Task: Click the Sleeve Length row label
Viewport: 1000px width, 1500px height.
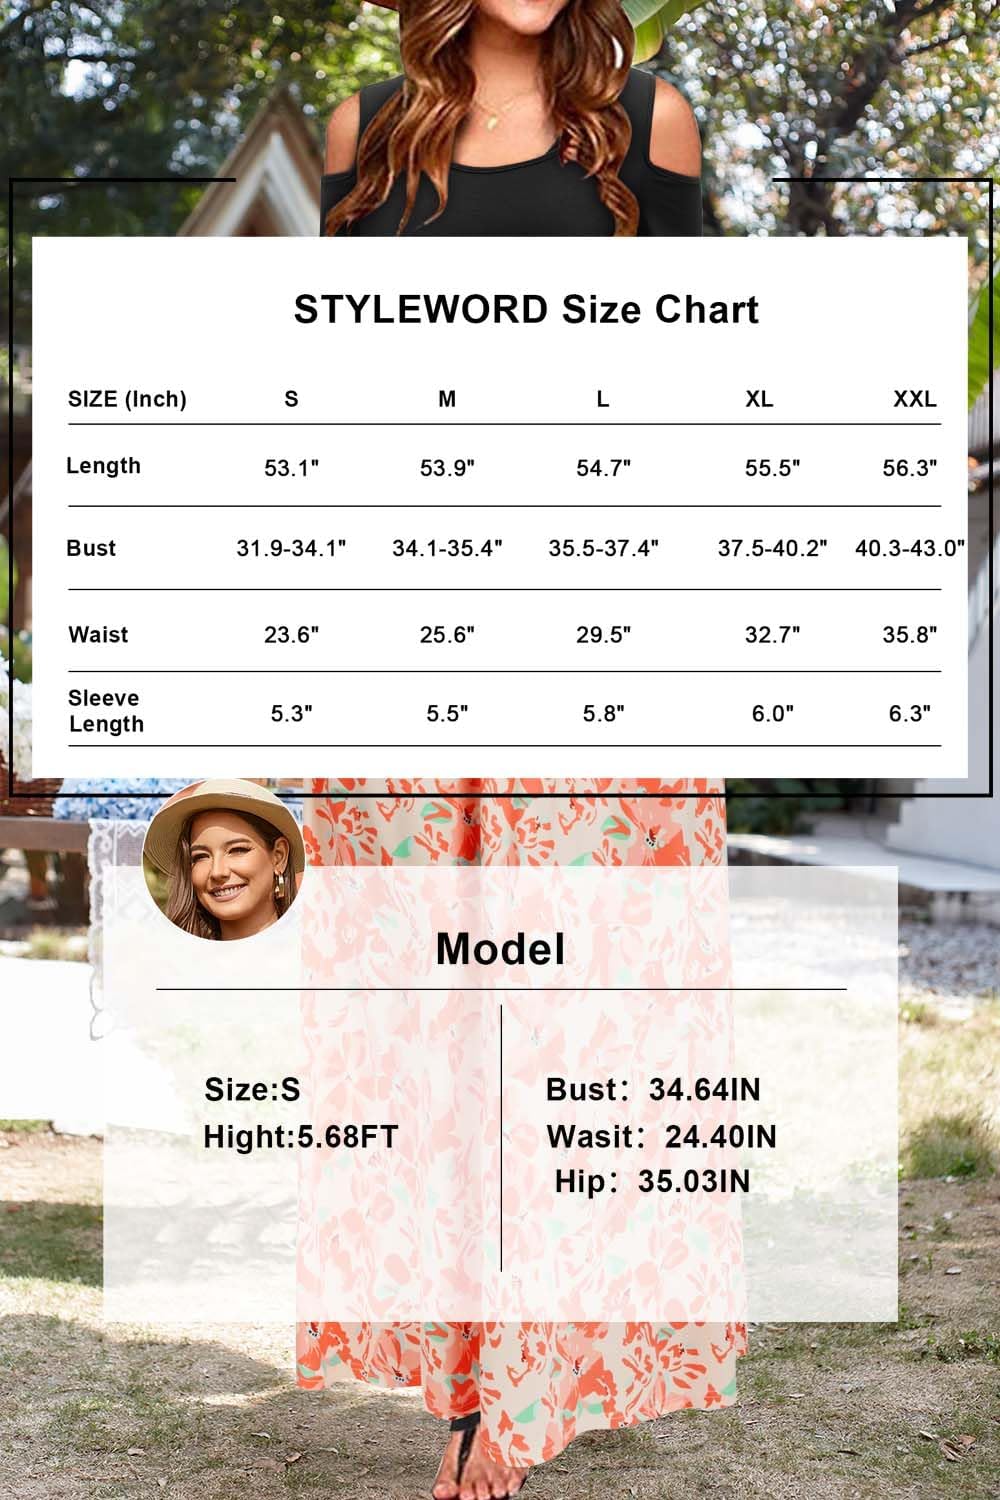Action: pyautogui.click(x=105, y=711)
